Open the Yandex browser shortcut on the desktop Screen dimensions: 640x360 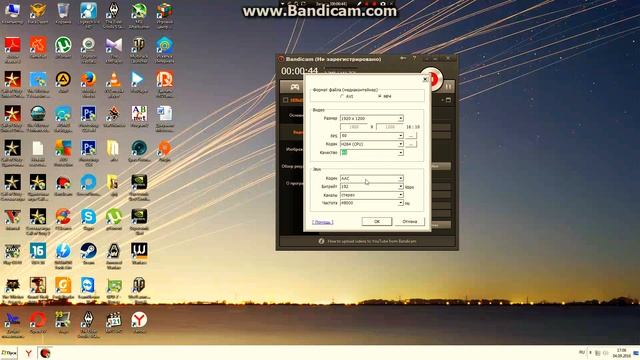[x=139, y=322]
